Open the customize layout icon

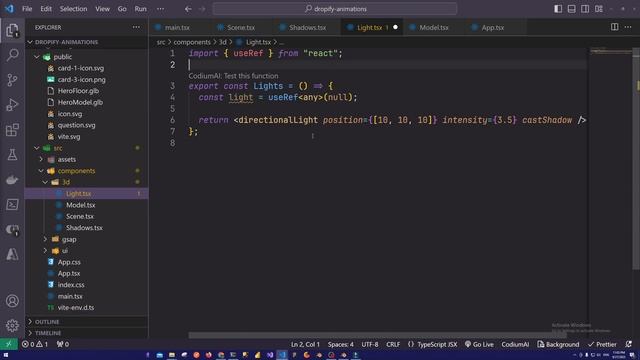(599, 9)
